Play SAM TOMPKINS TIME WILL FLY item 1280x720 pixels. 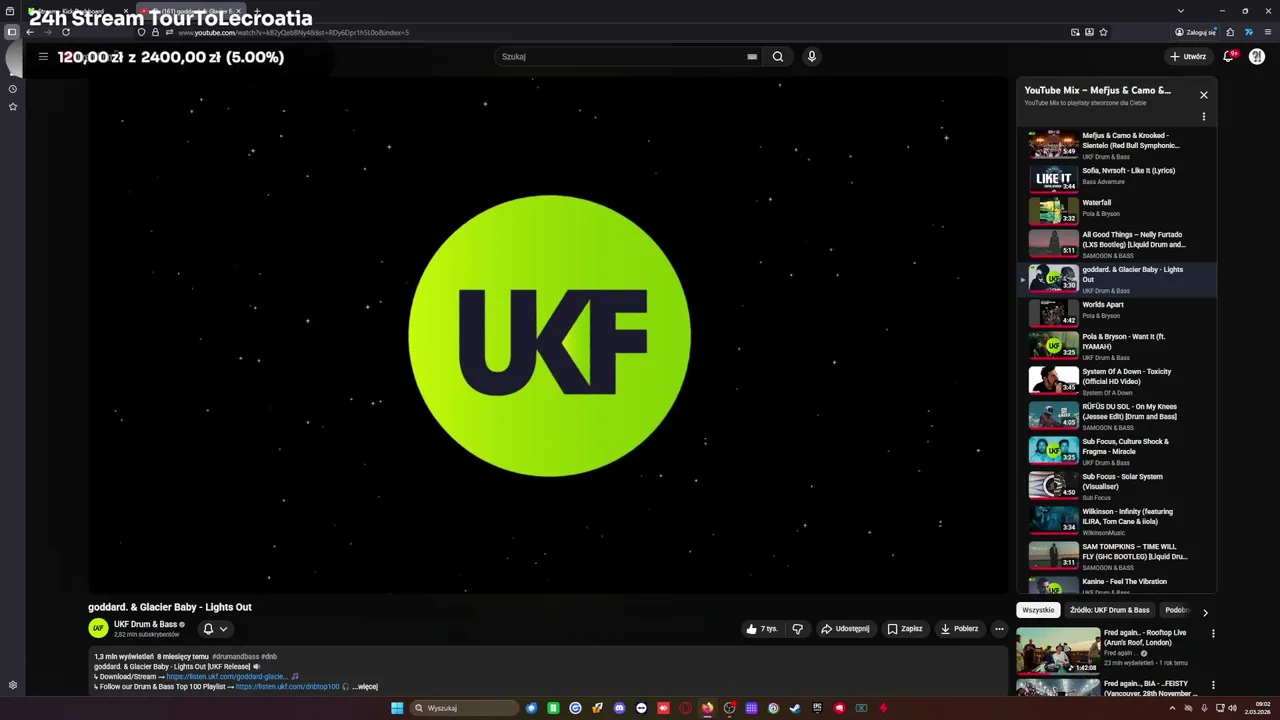point(1118,556)
